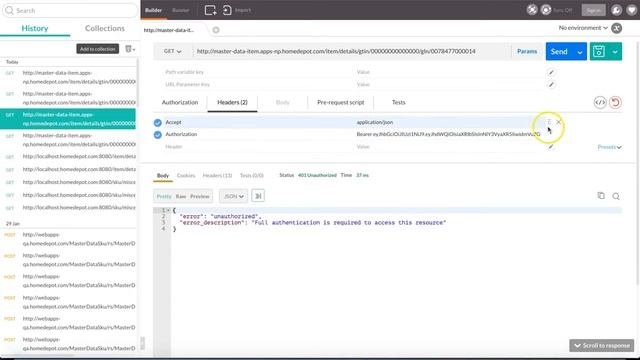Open response Tests (0/0) tab
This screenshot has width=640, height=360.
252,176
